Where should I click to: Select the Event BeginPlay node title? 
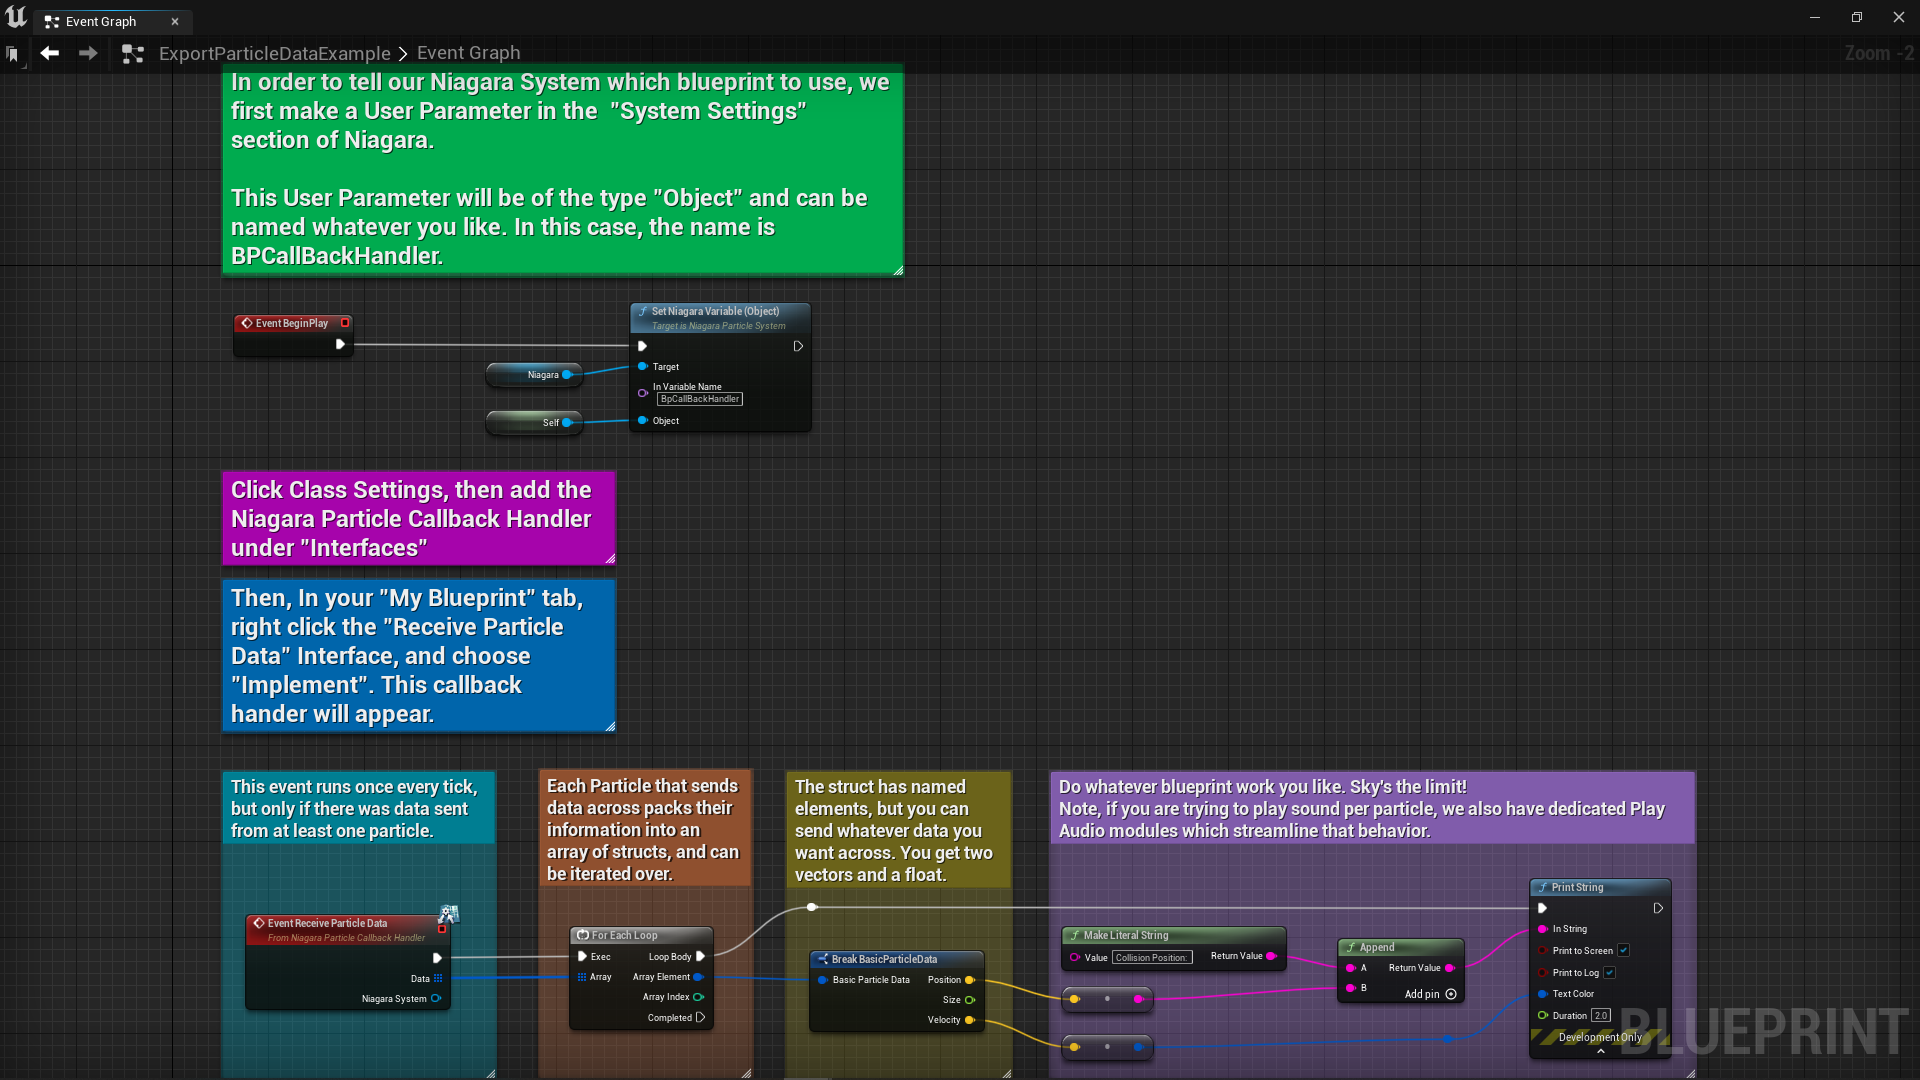(x=291, y=323)
